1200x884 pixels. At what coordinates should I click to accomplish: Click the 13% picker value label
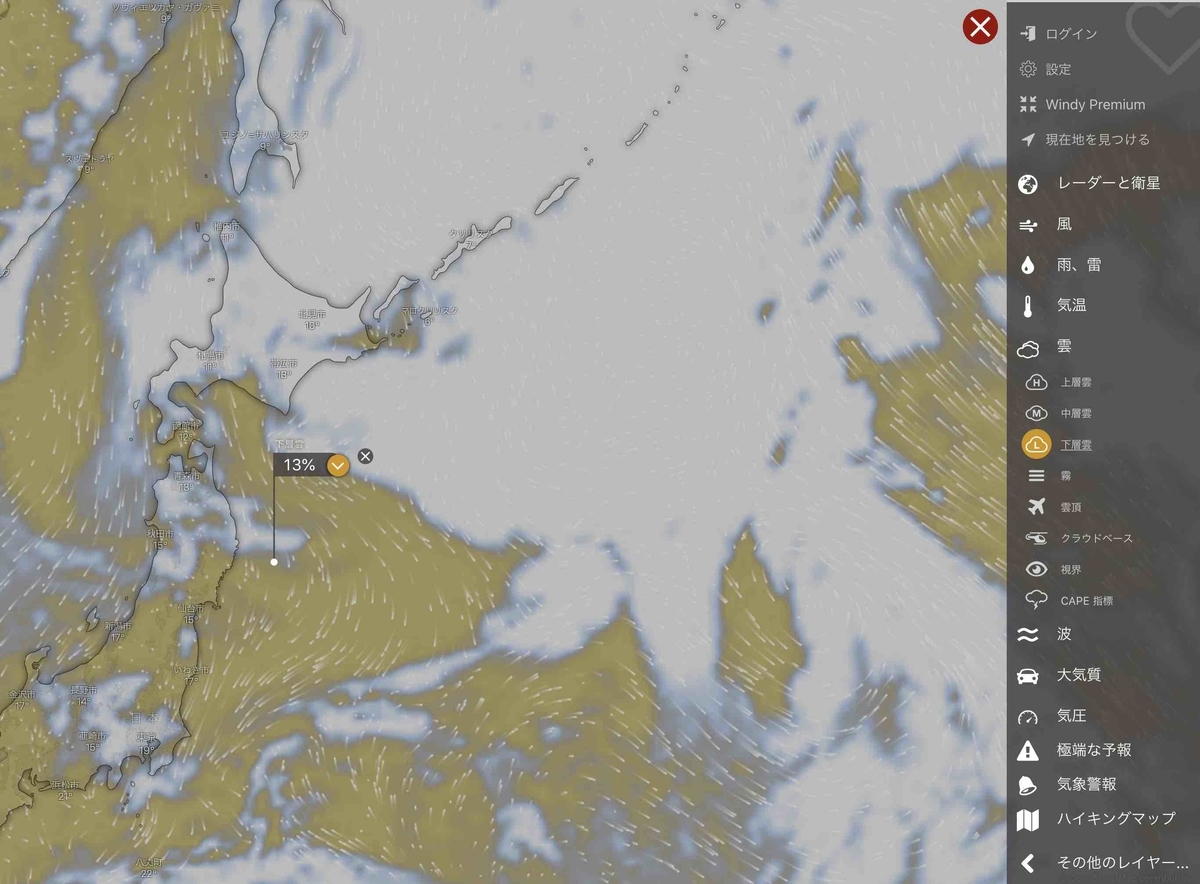click(299, 465)
